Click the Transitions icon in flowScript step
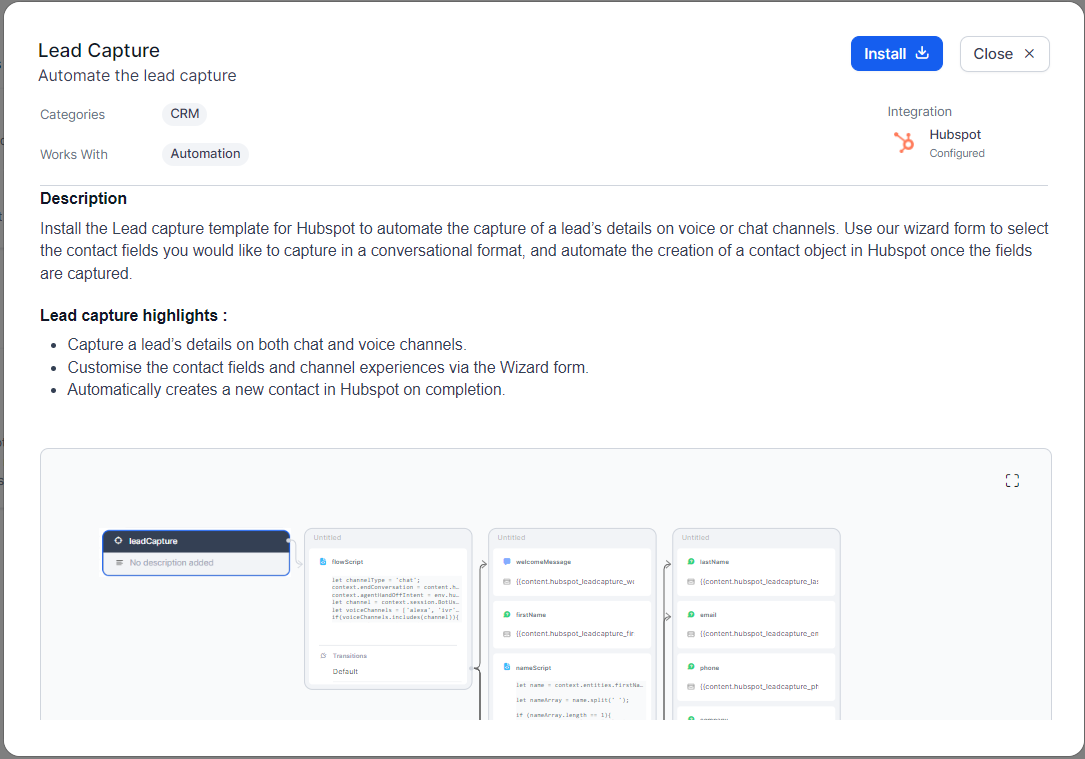 click(x=323, y=656)
